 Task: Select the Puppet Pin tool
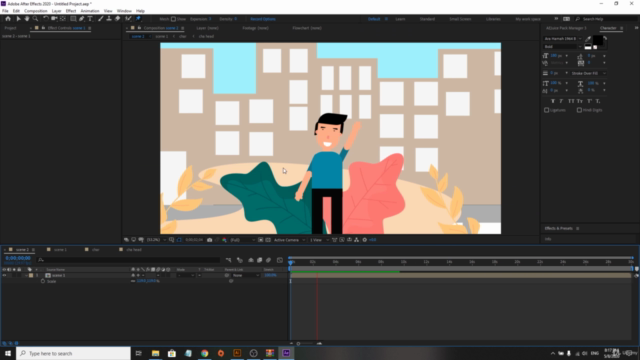point(138,19)
